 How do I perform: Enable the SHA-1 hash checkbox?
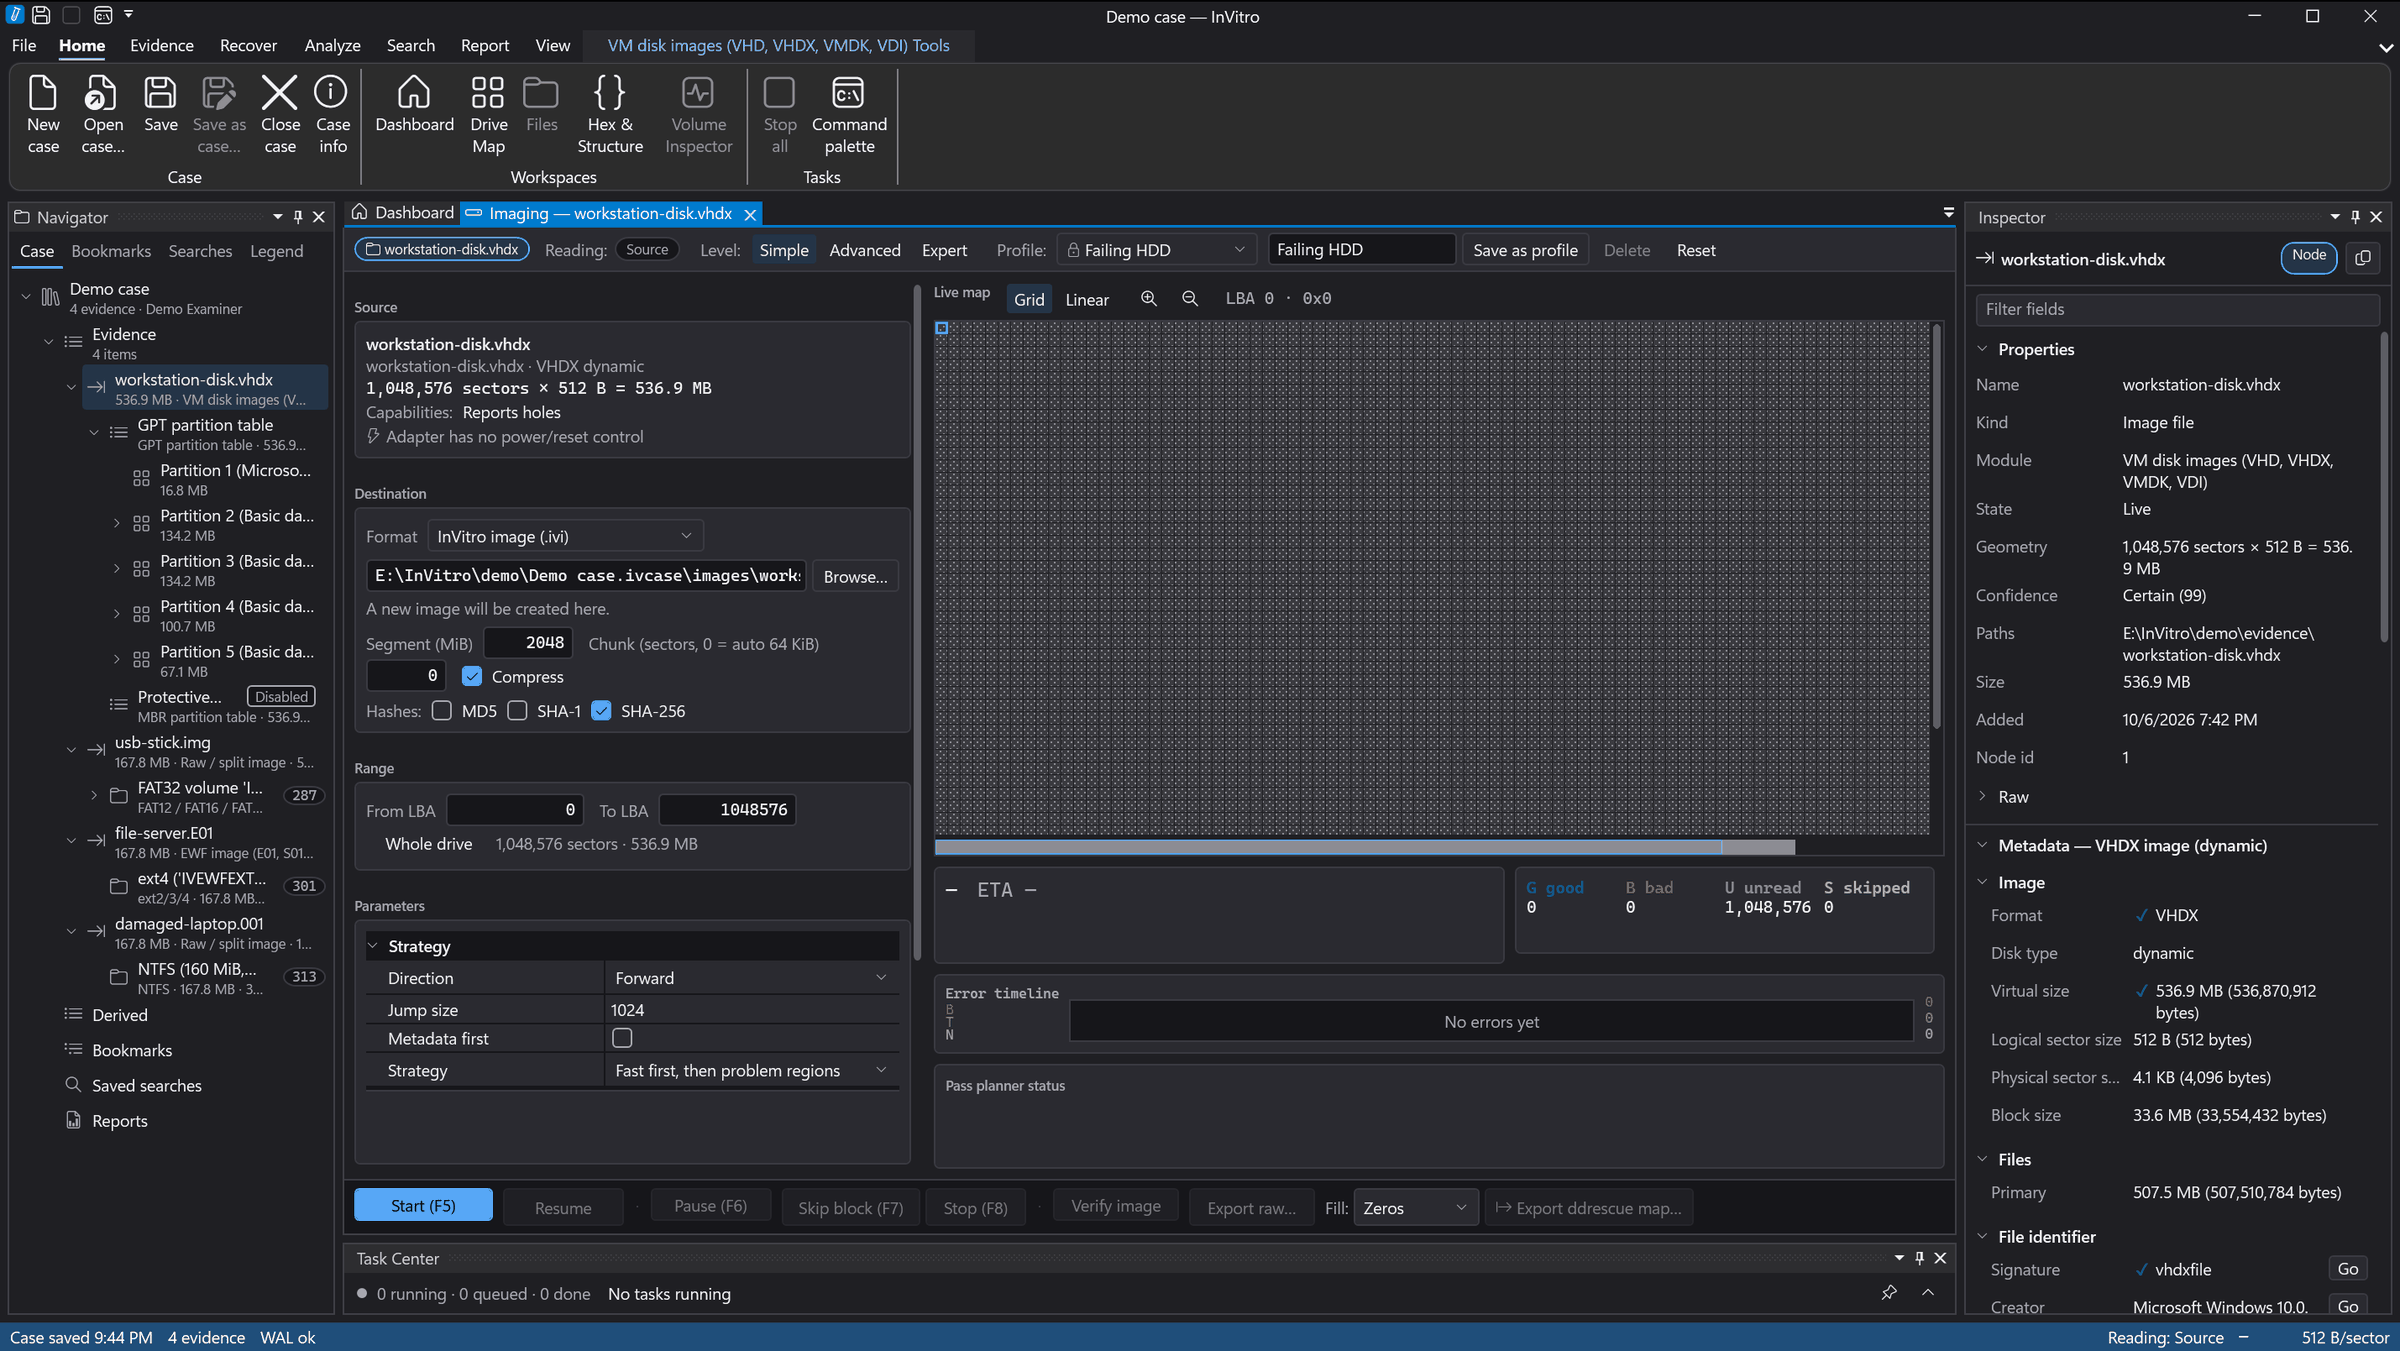tap(517, 711)
